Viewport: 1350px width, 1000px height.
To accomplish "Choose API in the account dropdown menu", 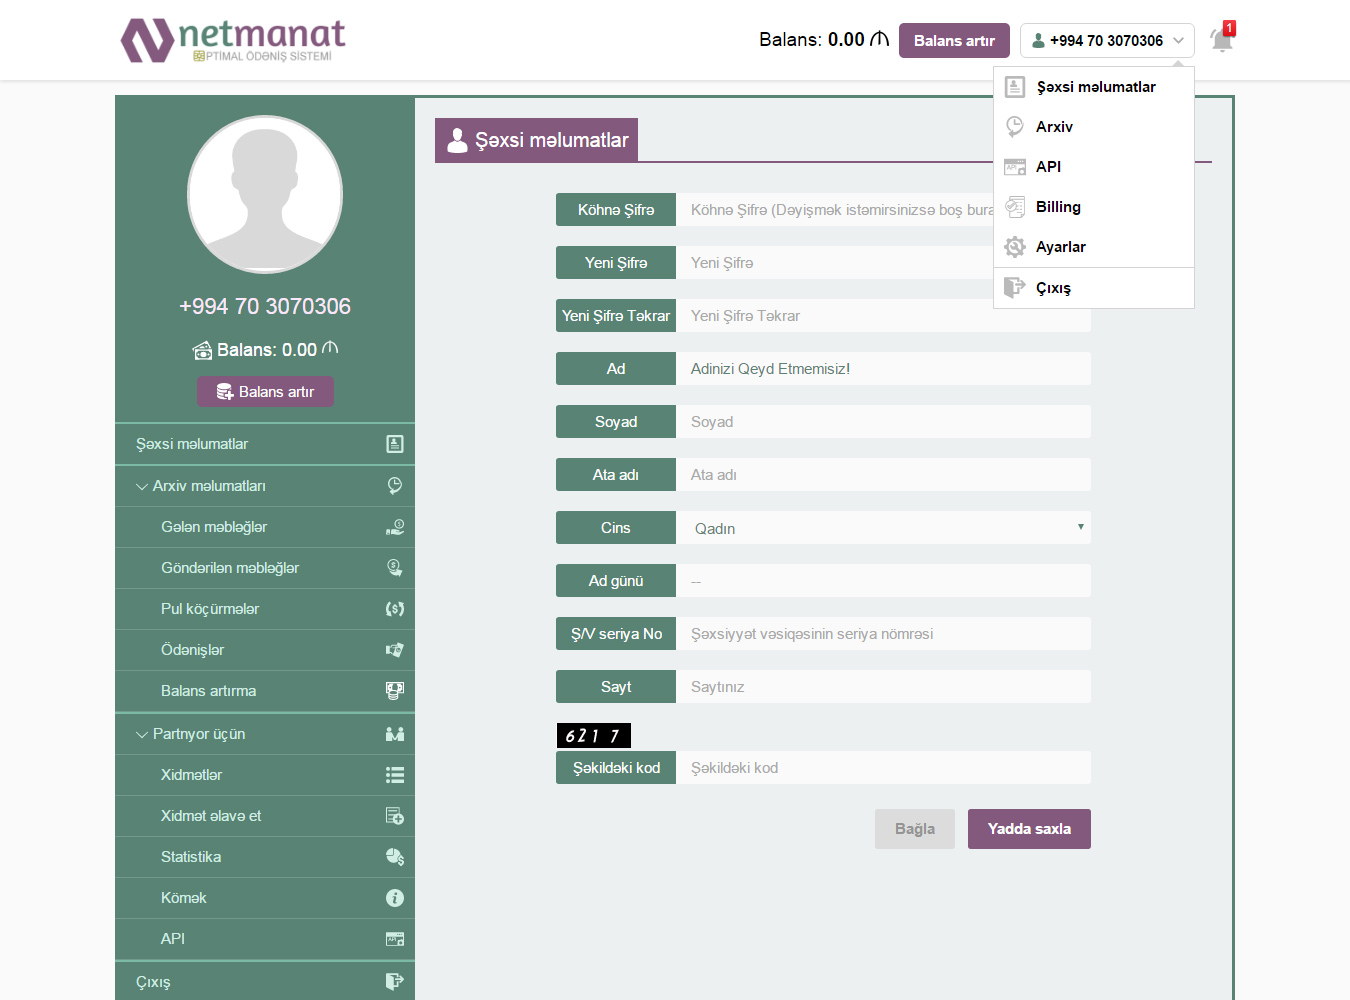I will point(1048,167).
